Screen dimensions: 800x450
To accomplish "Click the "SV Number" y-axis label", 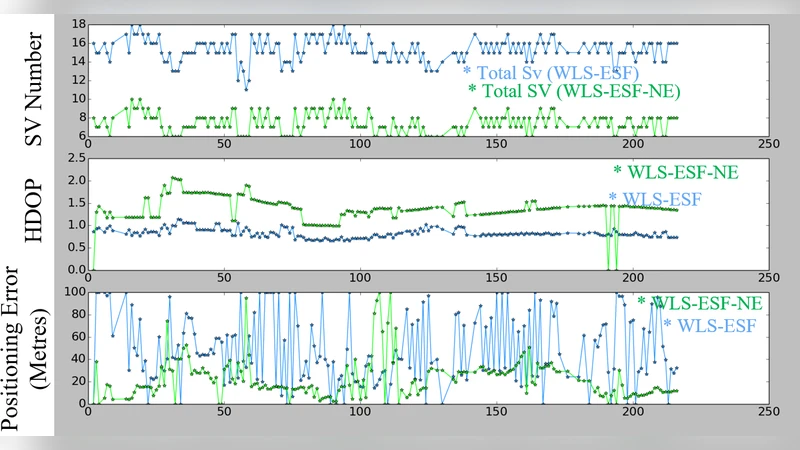I will tap(35, 80).
